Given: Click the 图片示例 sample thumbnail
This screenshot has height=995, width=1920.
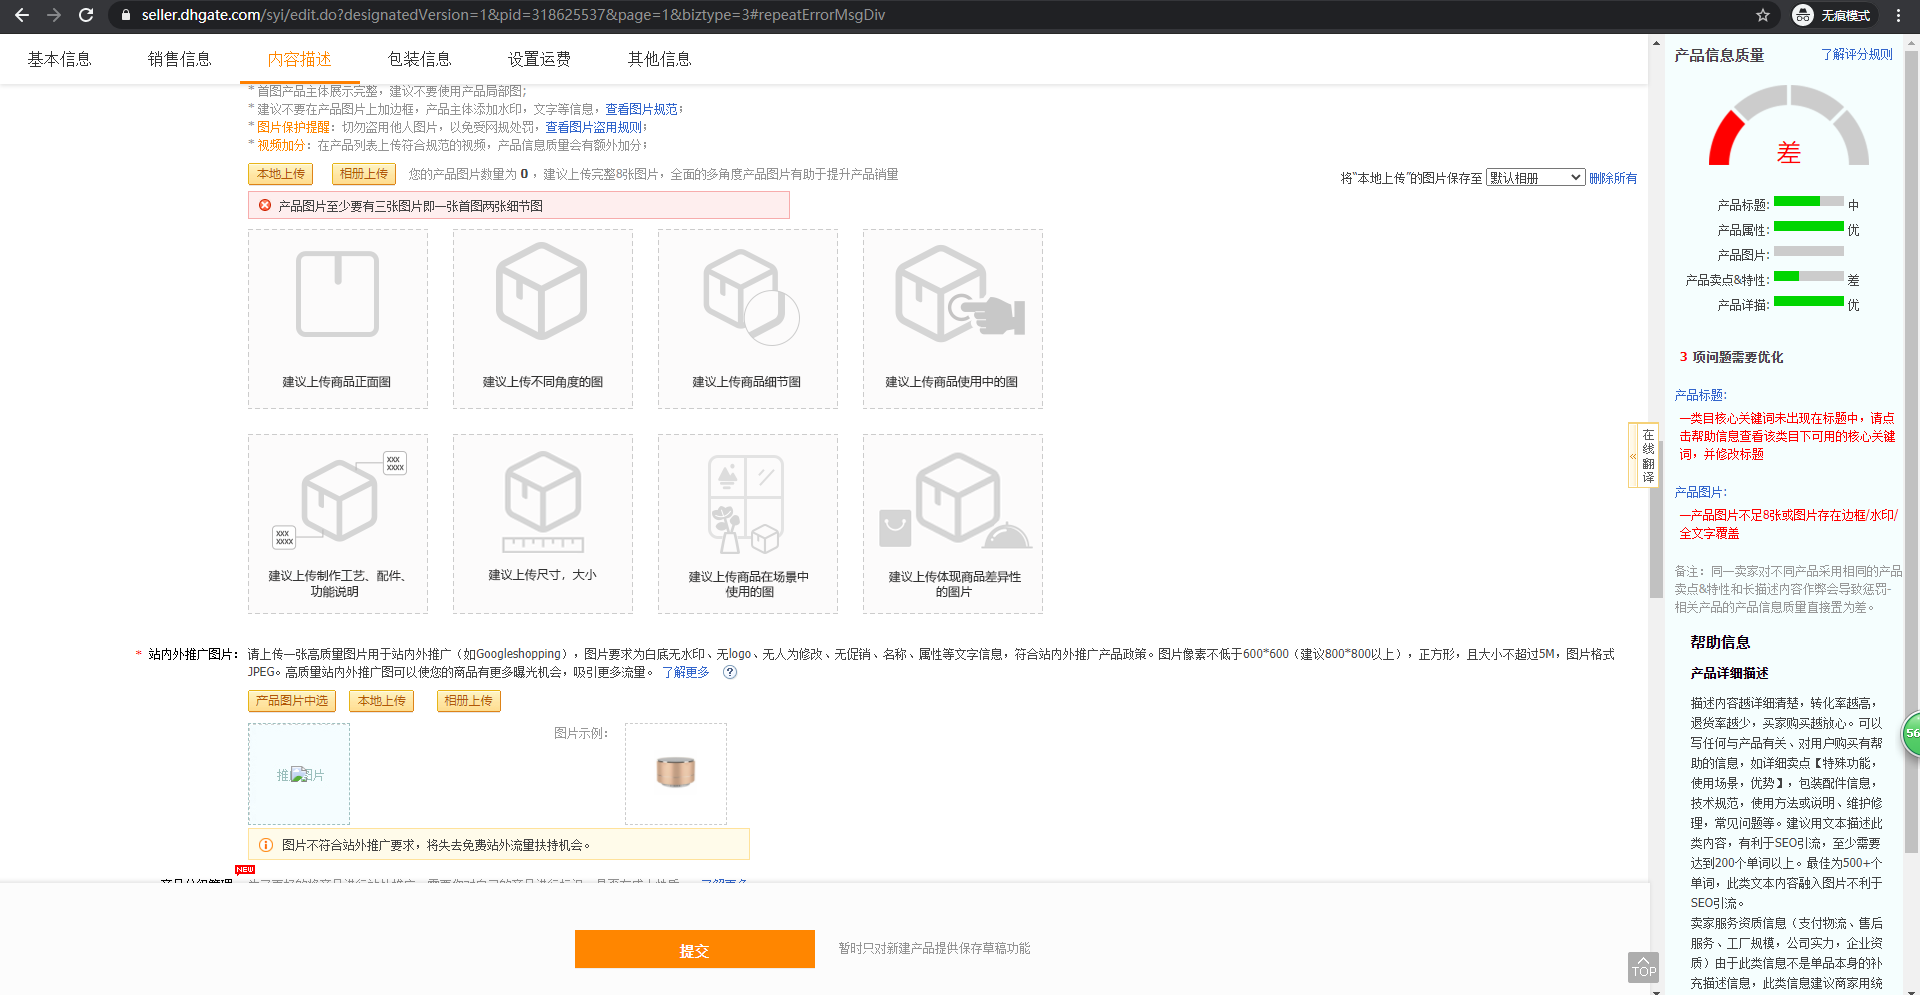Looking at the screenshot, I should click(675, 773).
